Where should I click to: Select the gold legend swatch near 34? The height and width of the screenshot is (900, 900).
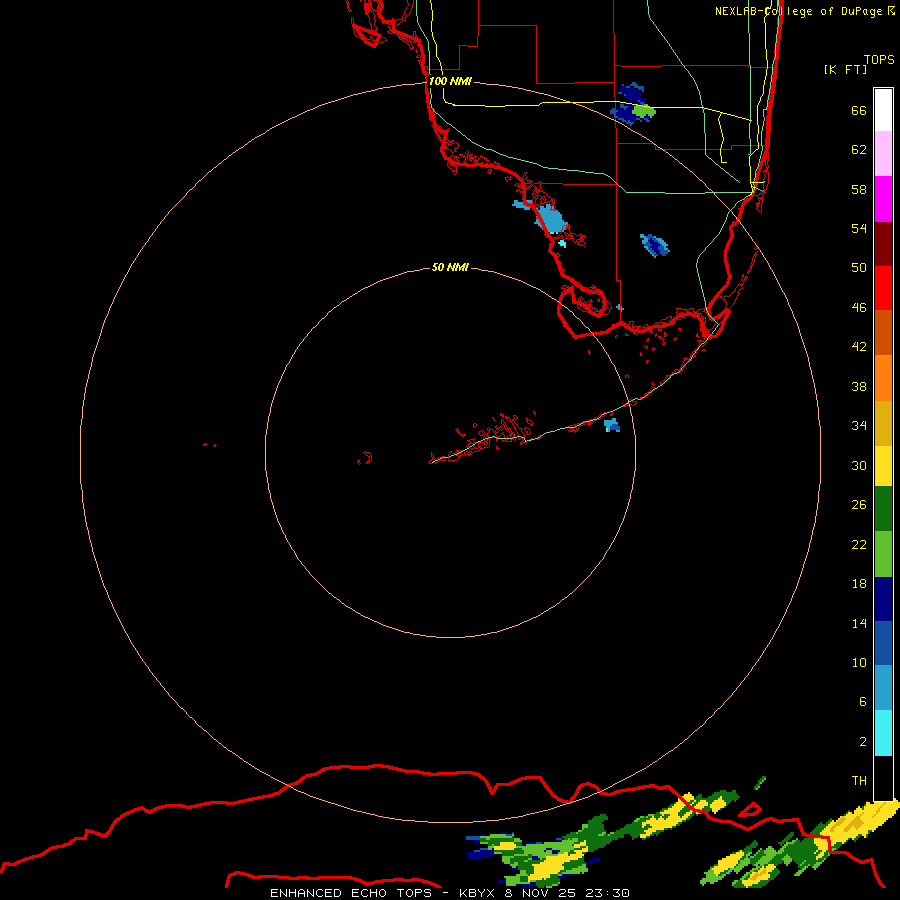[x=883, y=423]
